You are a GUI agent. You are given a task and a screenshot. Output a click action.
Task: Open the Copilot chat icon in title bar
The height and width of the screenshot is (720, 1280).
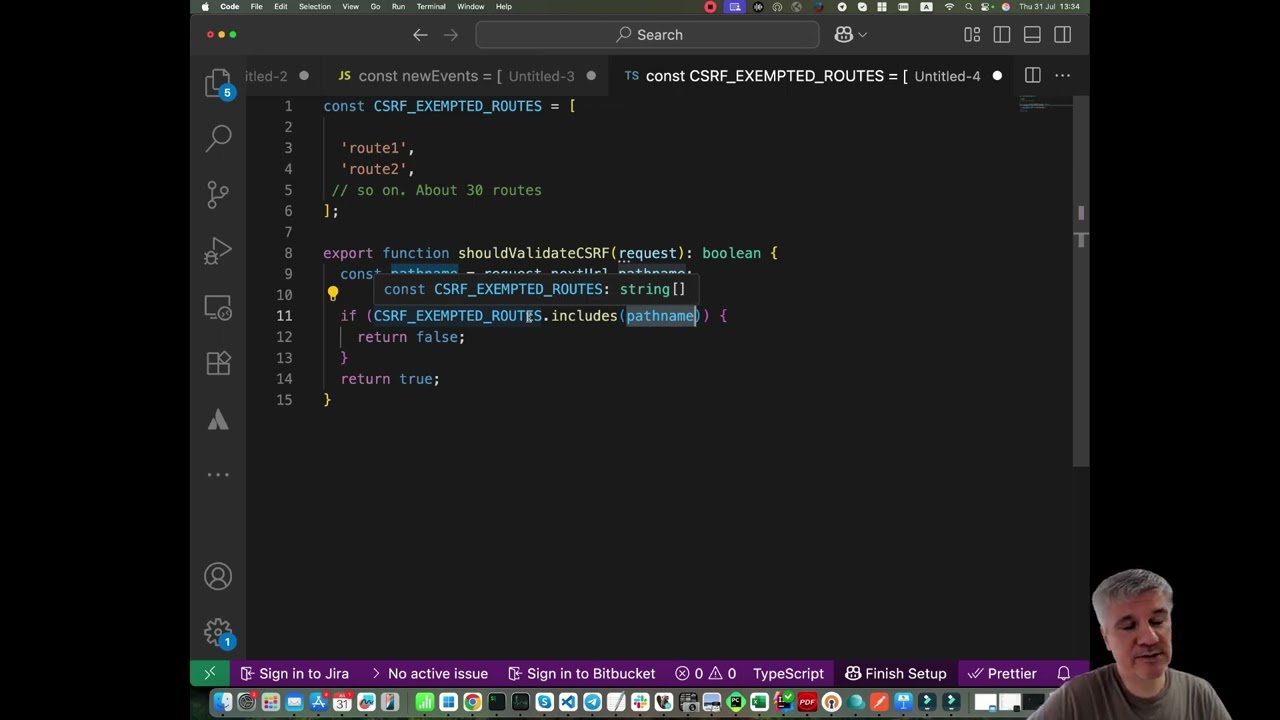843,35
